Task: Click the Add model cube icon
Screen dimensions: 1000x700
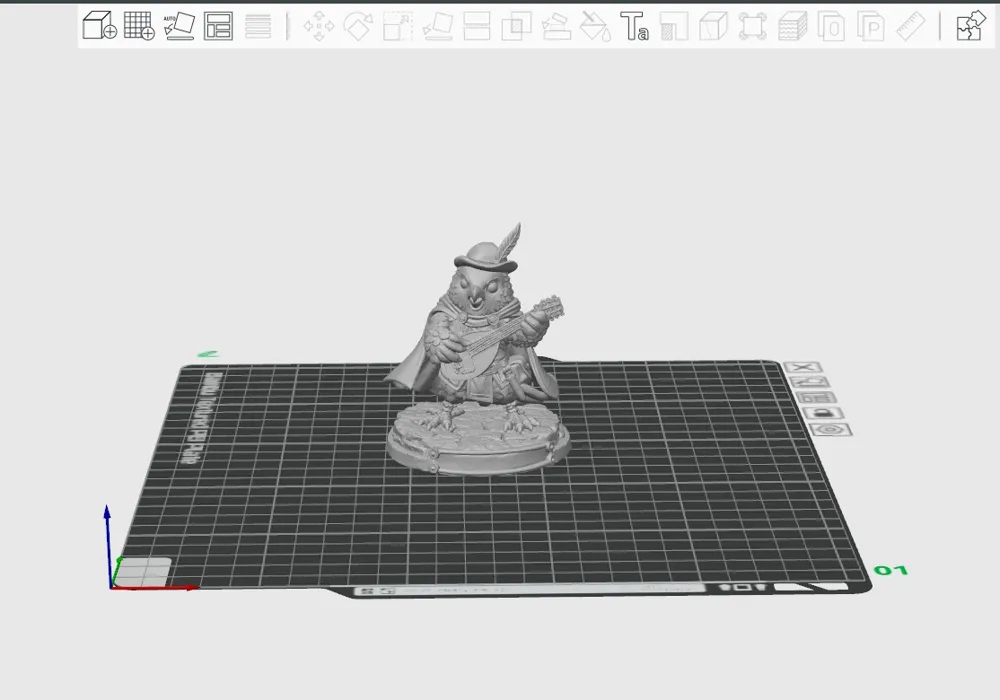Action: (99, 26)
